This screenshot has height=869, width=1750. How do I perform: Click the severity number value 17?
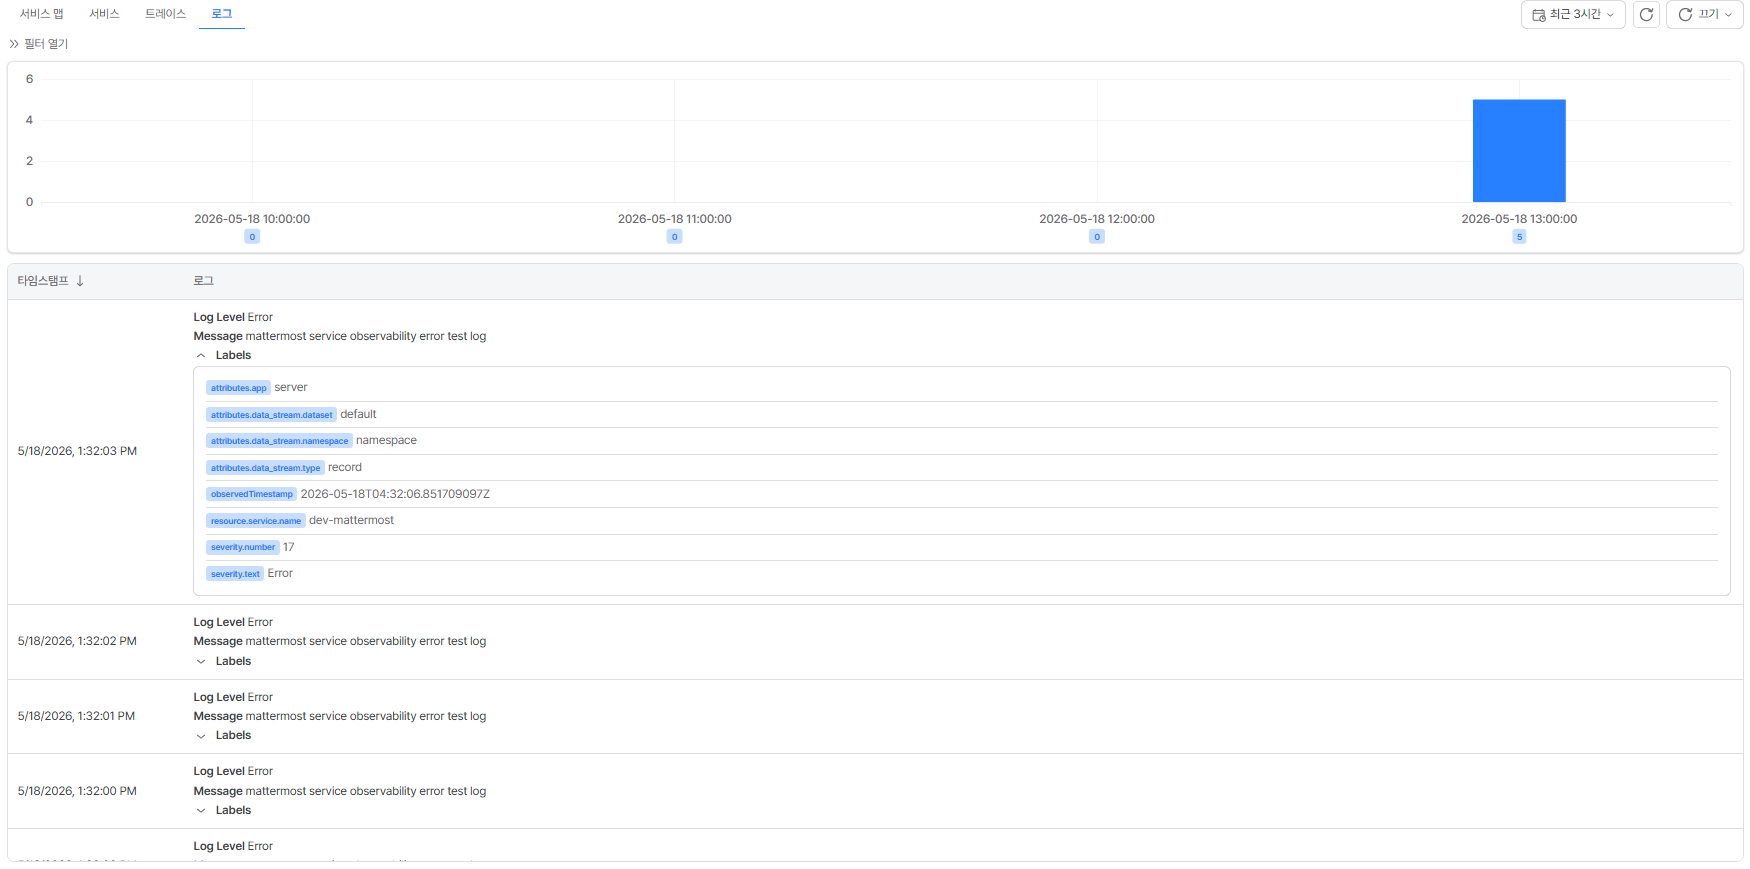289,547
